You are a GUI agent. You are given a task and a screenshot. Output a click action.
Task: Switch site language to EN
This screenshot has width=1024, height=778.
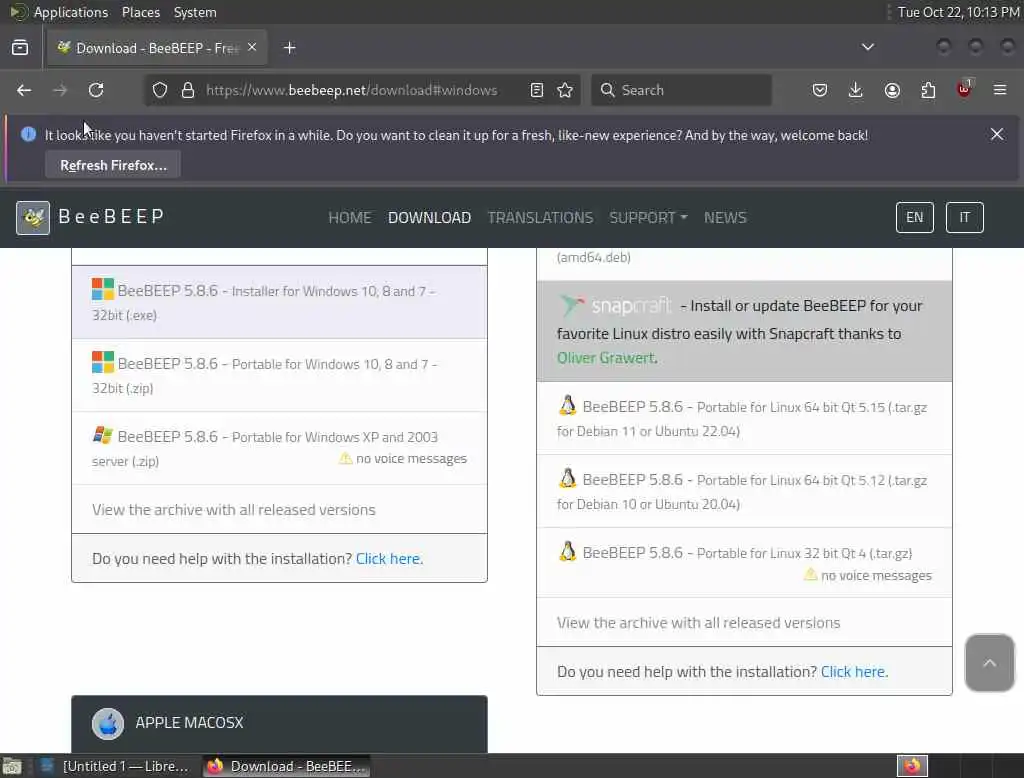coord(914,218)
